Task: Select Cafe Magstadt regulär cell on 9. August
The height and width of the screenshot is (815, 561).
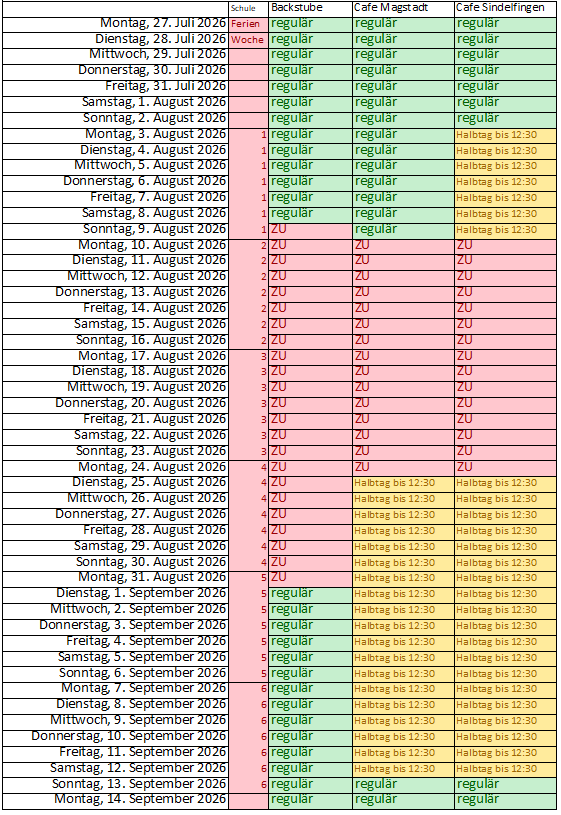Action: 403,230
